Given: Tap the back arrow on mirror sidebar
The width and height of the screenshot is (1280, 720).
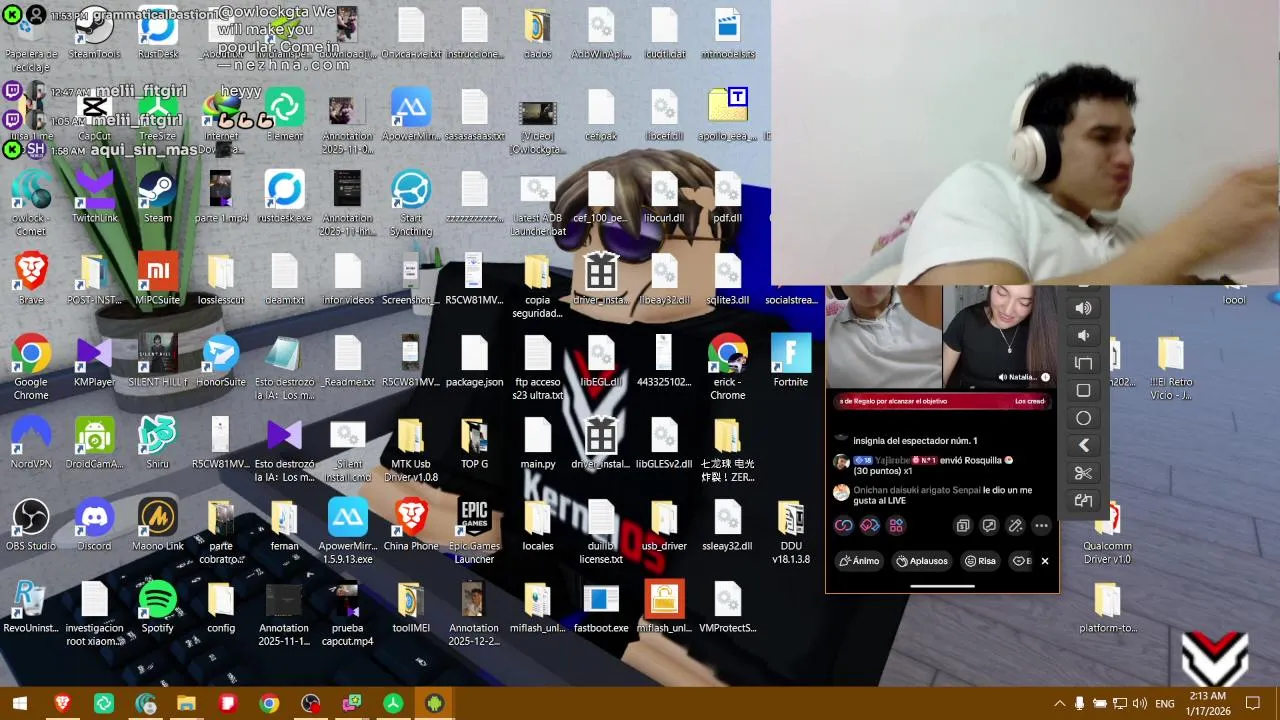Looking at the screenshot, I should point(1083,445).
